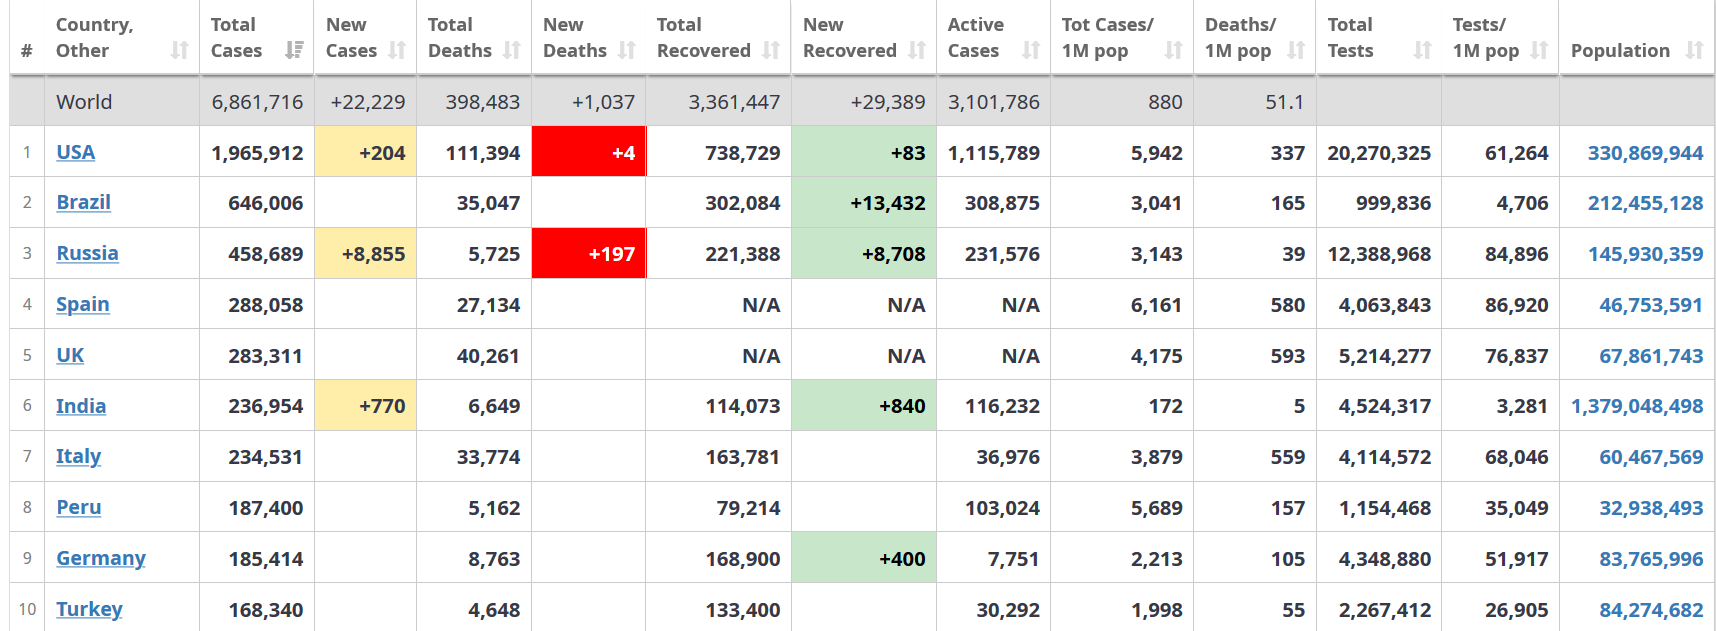Click Brazil new recovered +13,432
Image resolution: width=1716 pixels, height=631 pixels.
(864, 203)
